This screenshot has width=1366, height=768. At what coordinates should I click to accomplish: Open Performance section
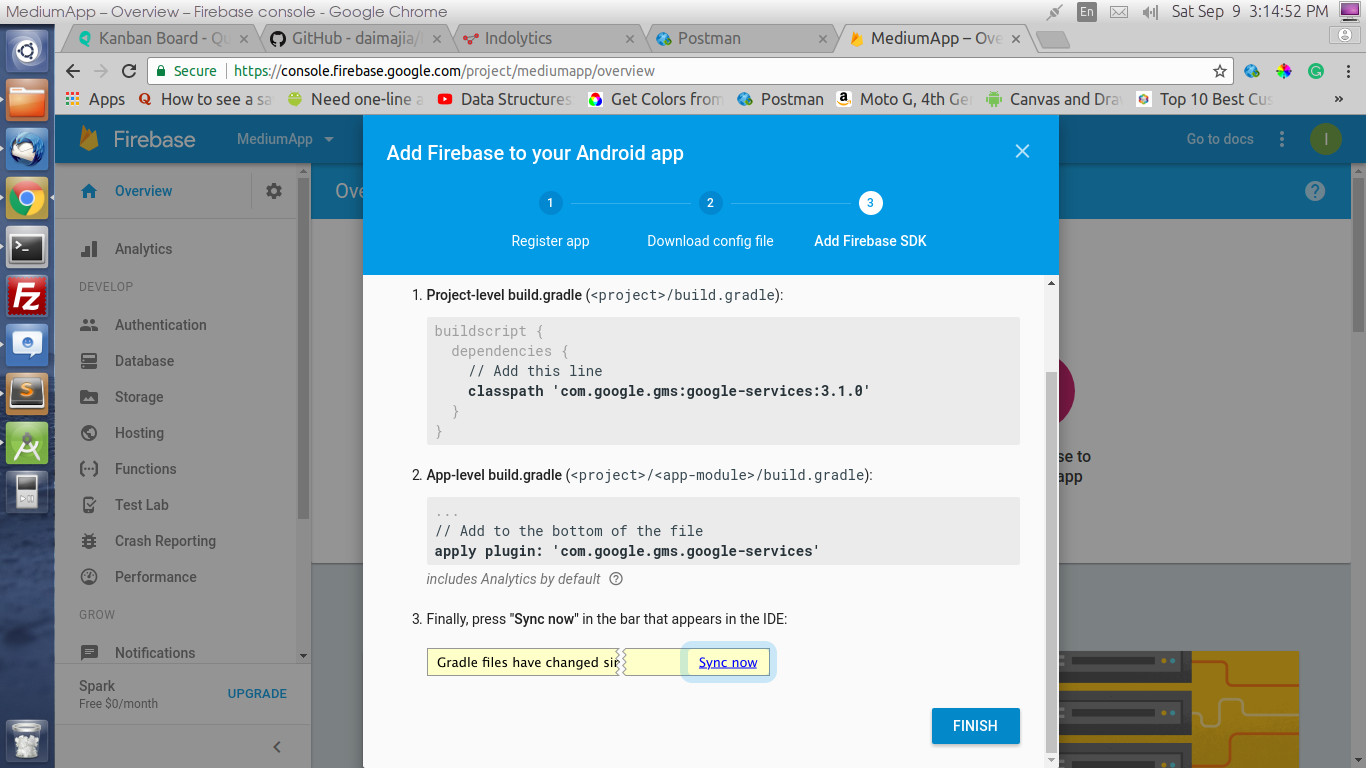[x=155, y=577]
